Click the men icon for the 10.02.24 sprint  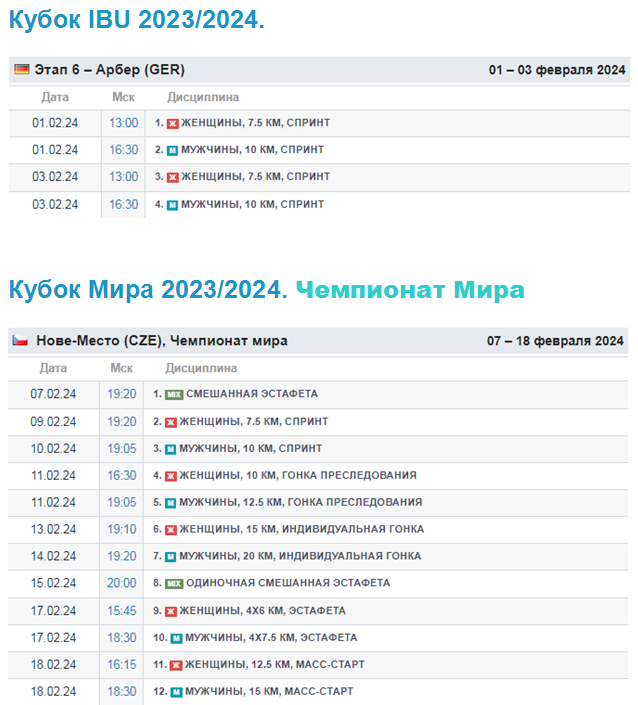pyautogui.click(x=171, y=449)
